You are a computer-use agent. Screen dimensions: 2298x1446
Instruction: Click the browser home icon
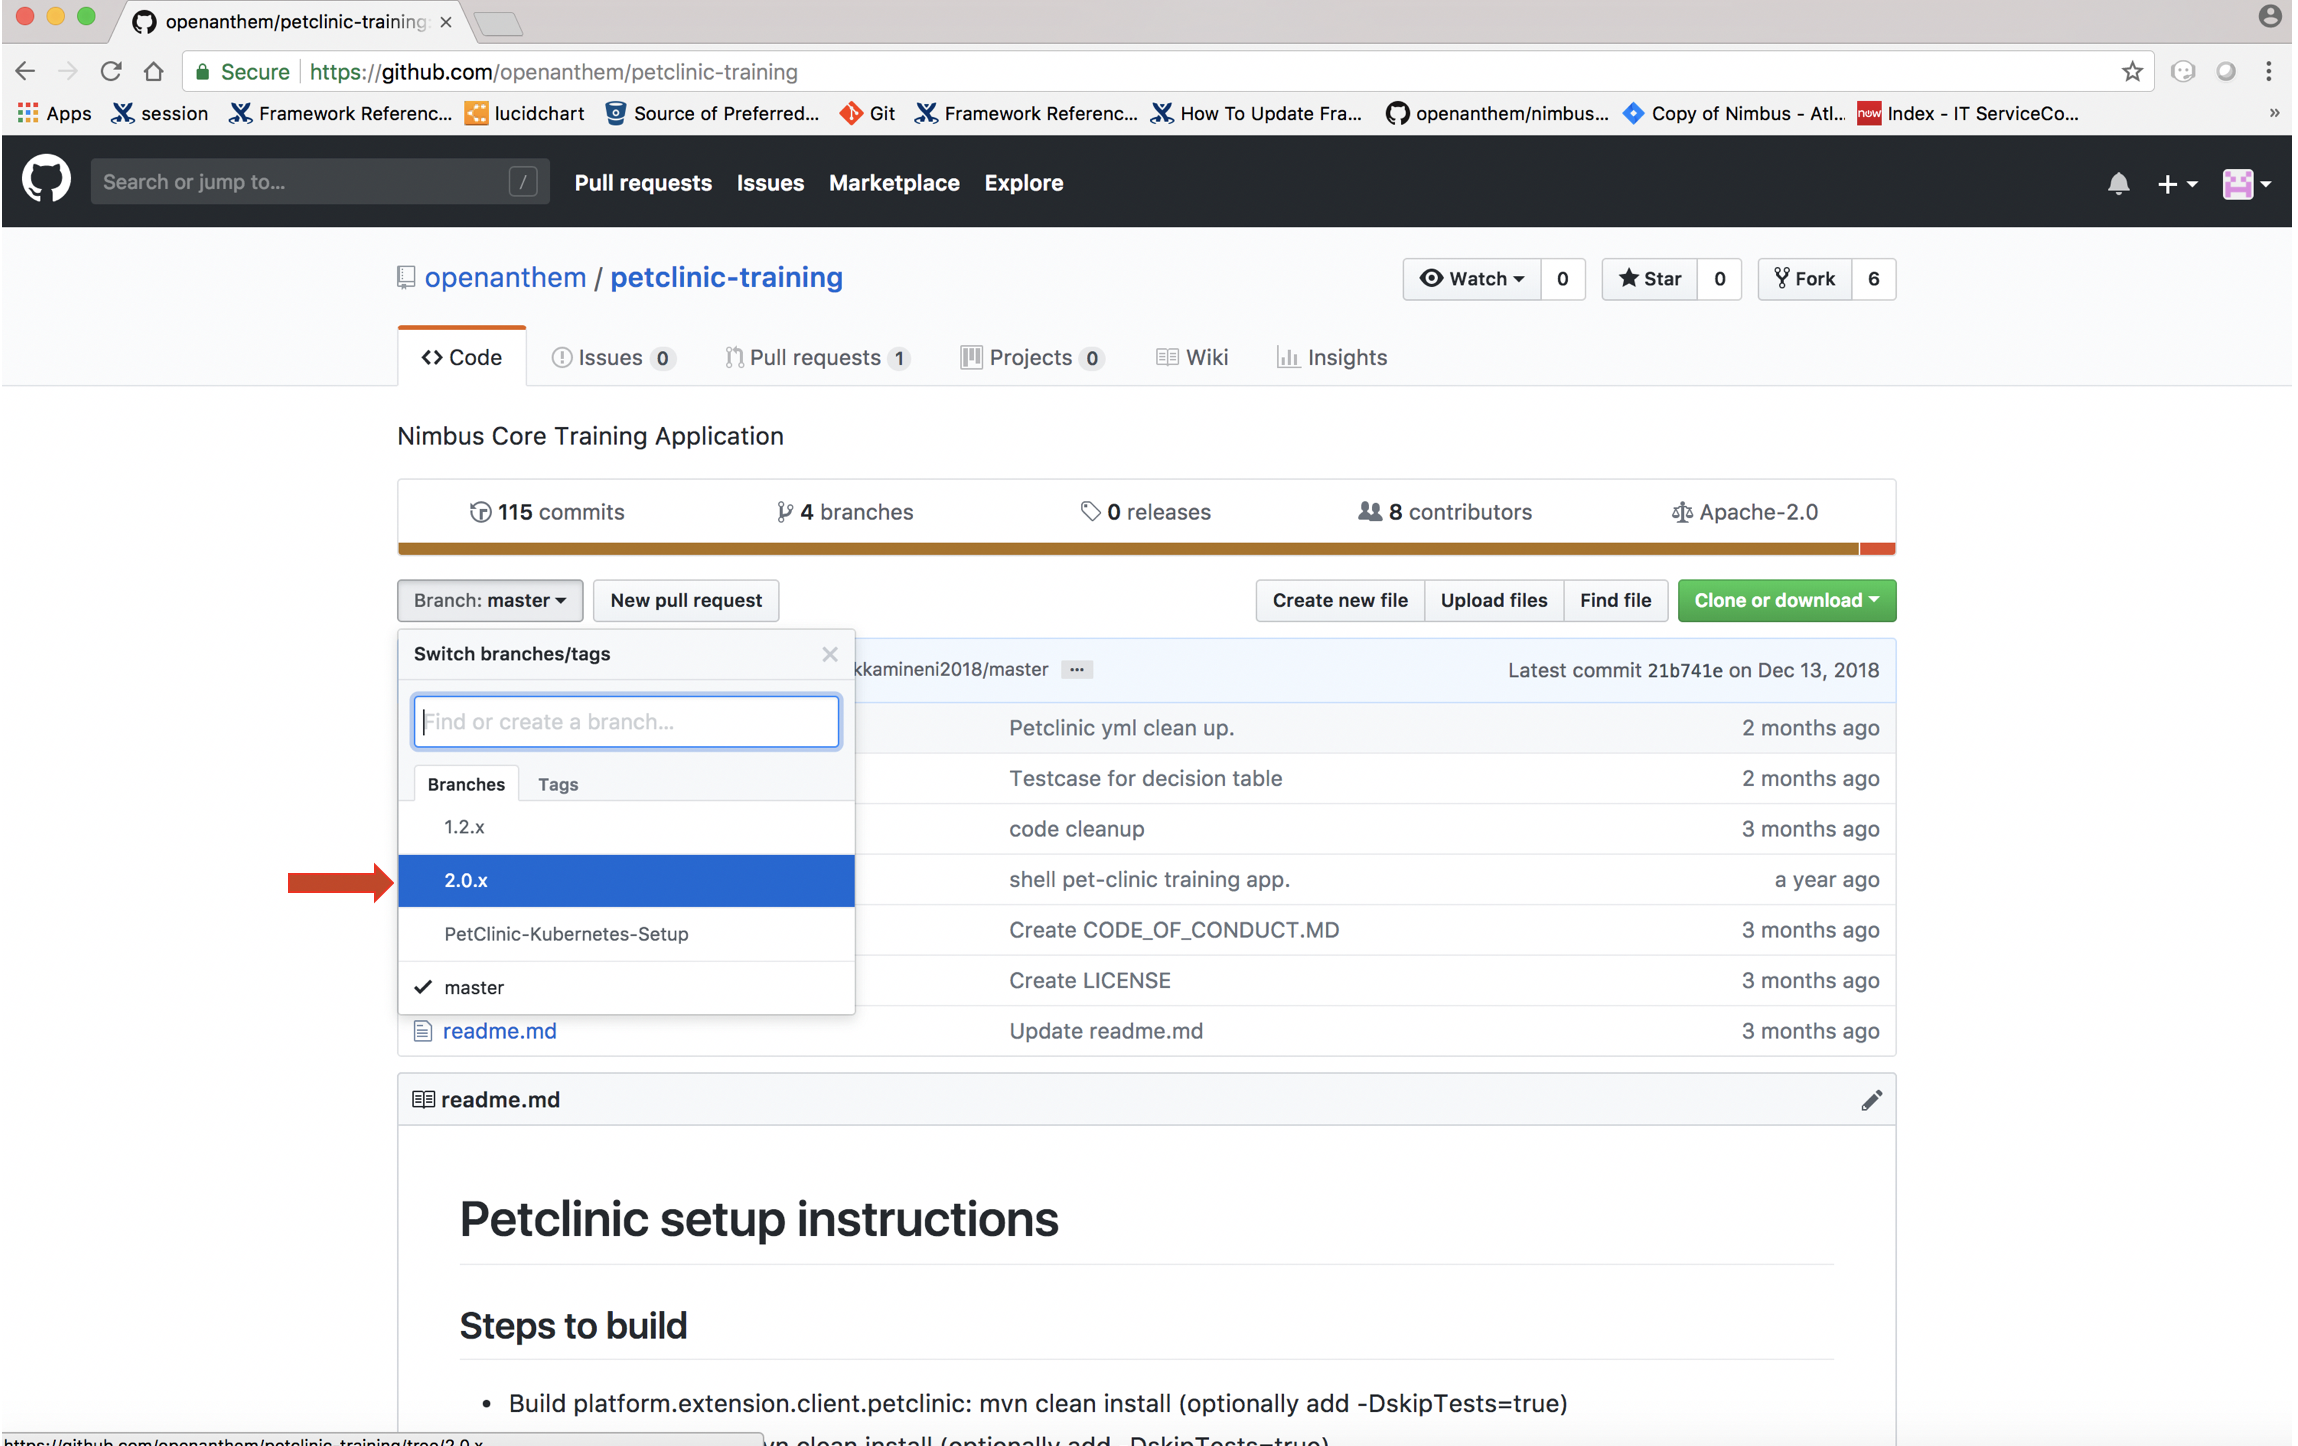(153, 72)
